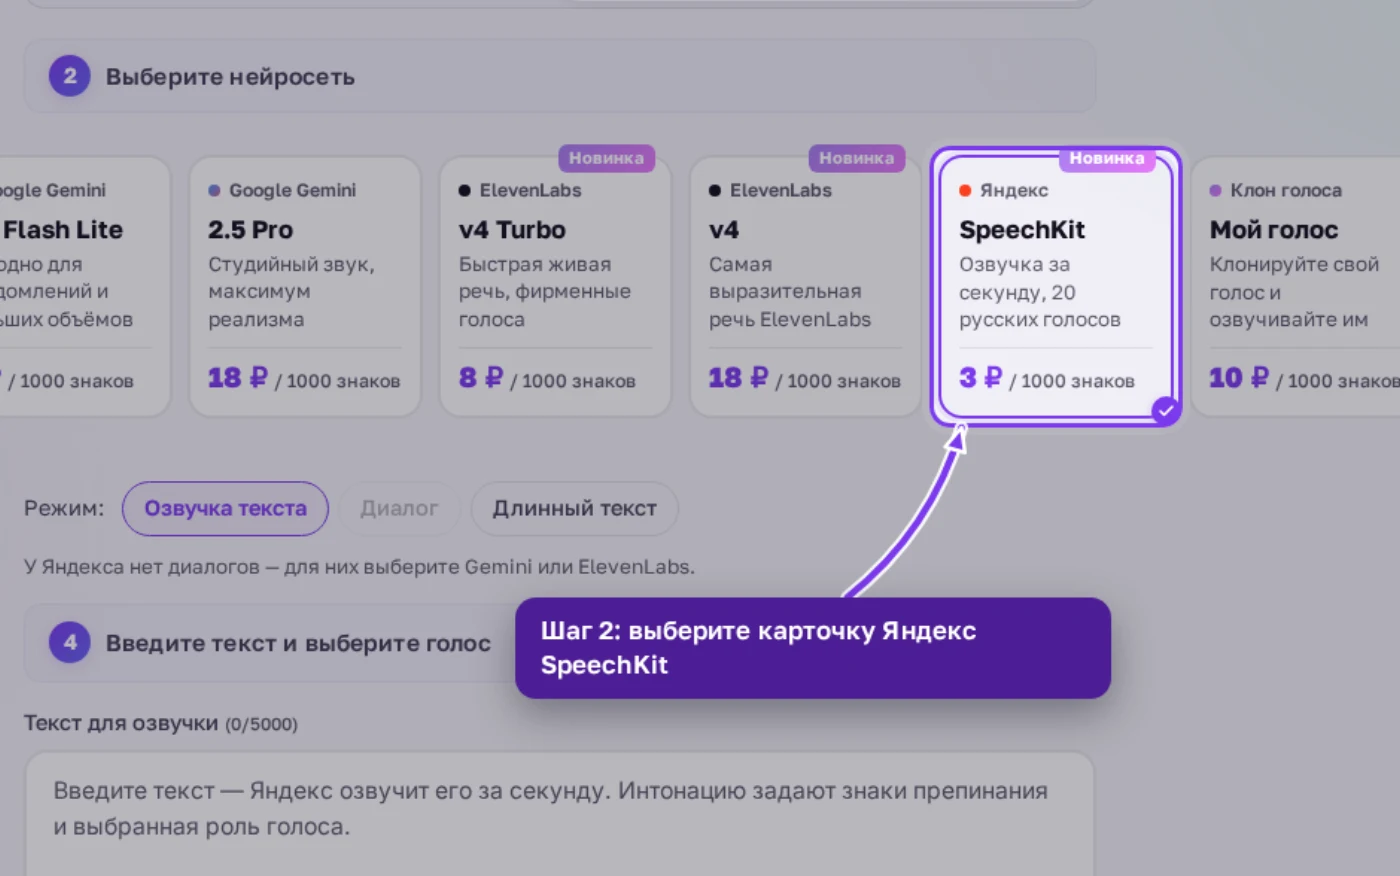Image resolution: width=1400 pixels, height=876 pixels.
Task: Click the "Введите текст и выберите голос" heading
Action: 298,643
